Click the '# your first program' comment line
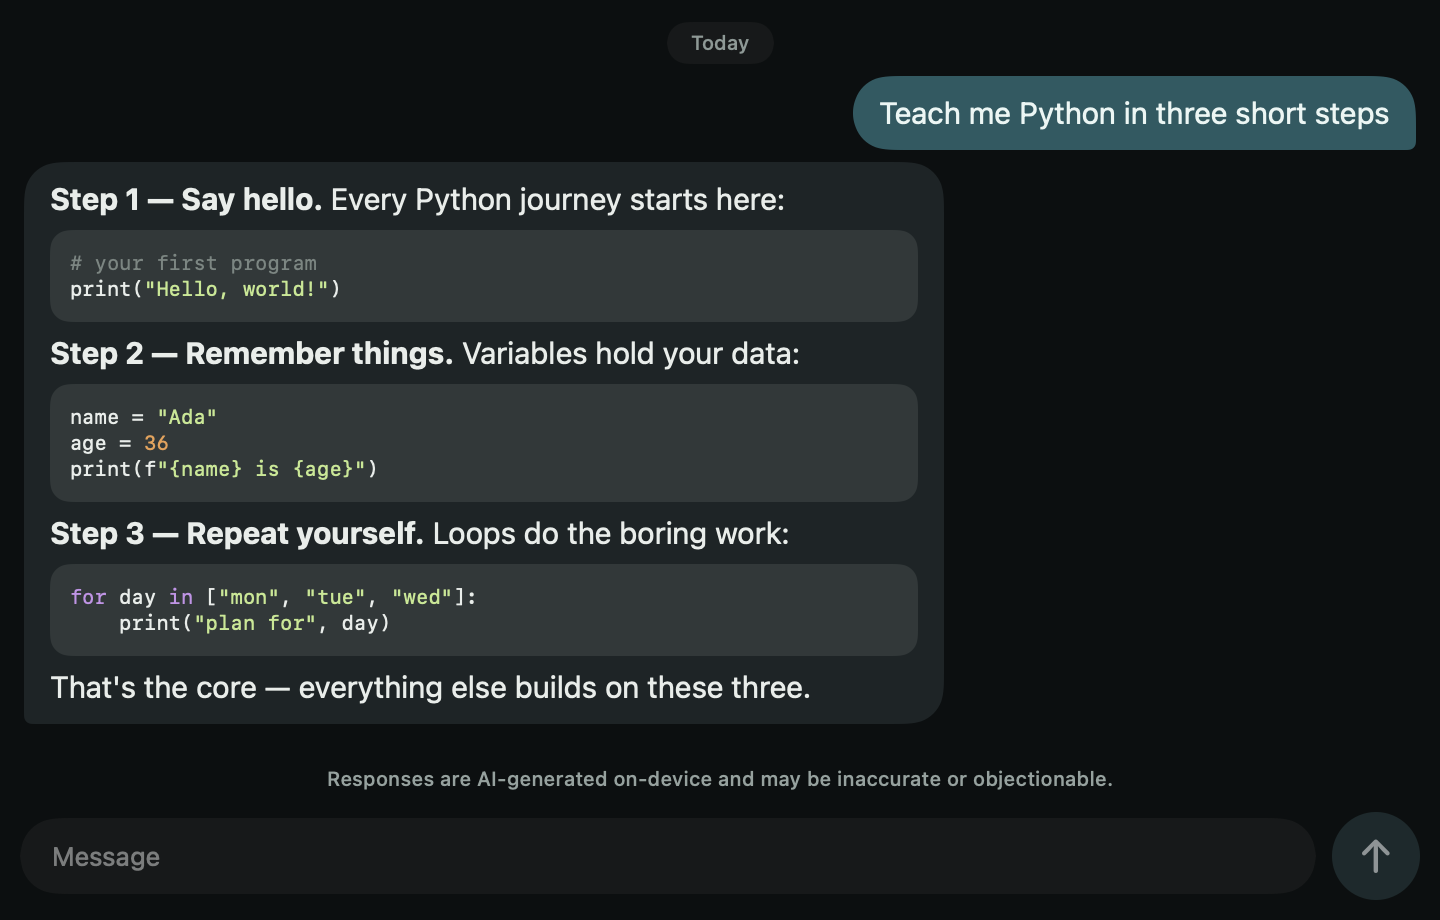1440x920 pixels. 193,263
